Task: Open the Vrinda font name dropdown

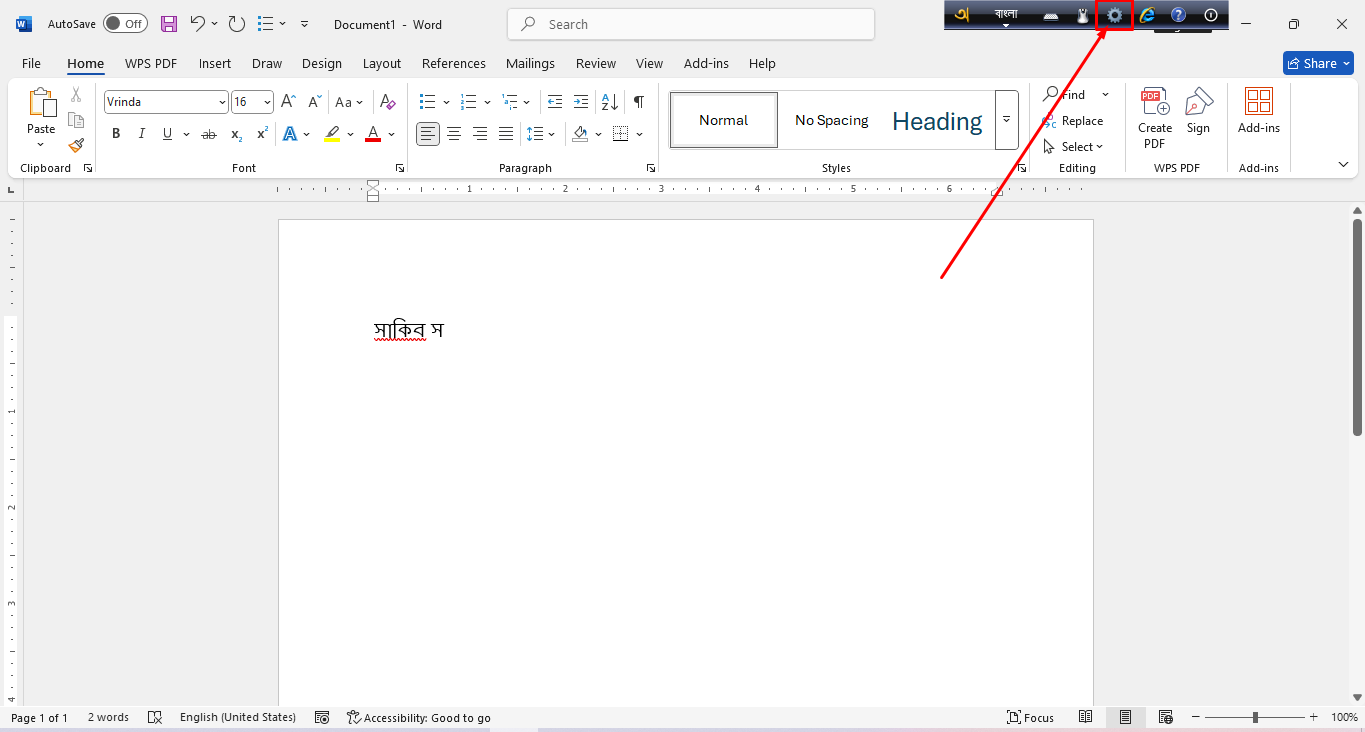Action: click(222, 102)
